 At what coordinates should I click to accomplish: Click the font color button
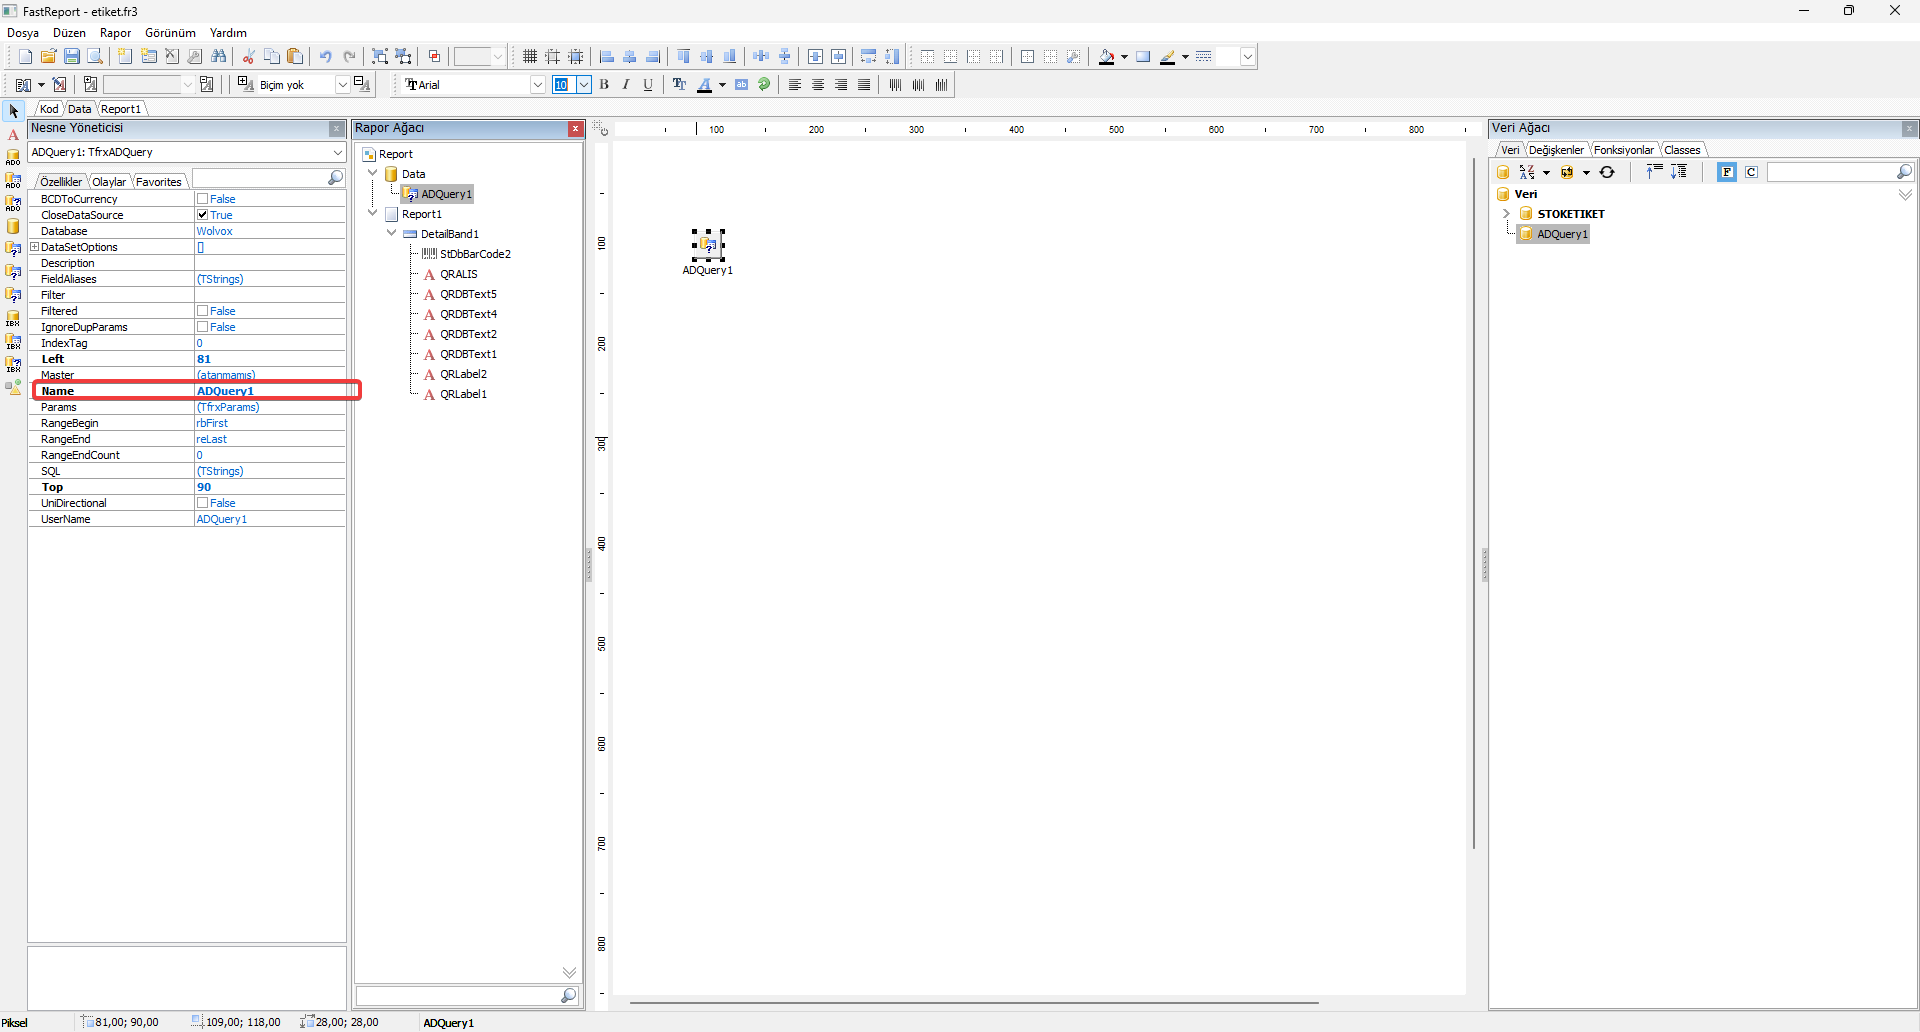(x=704, y=85)
